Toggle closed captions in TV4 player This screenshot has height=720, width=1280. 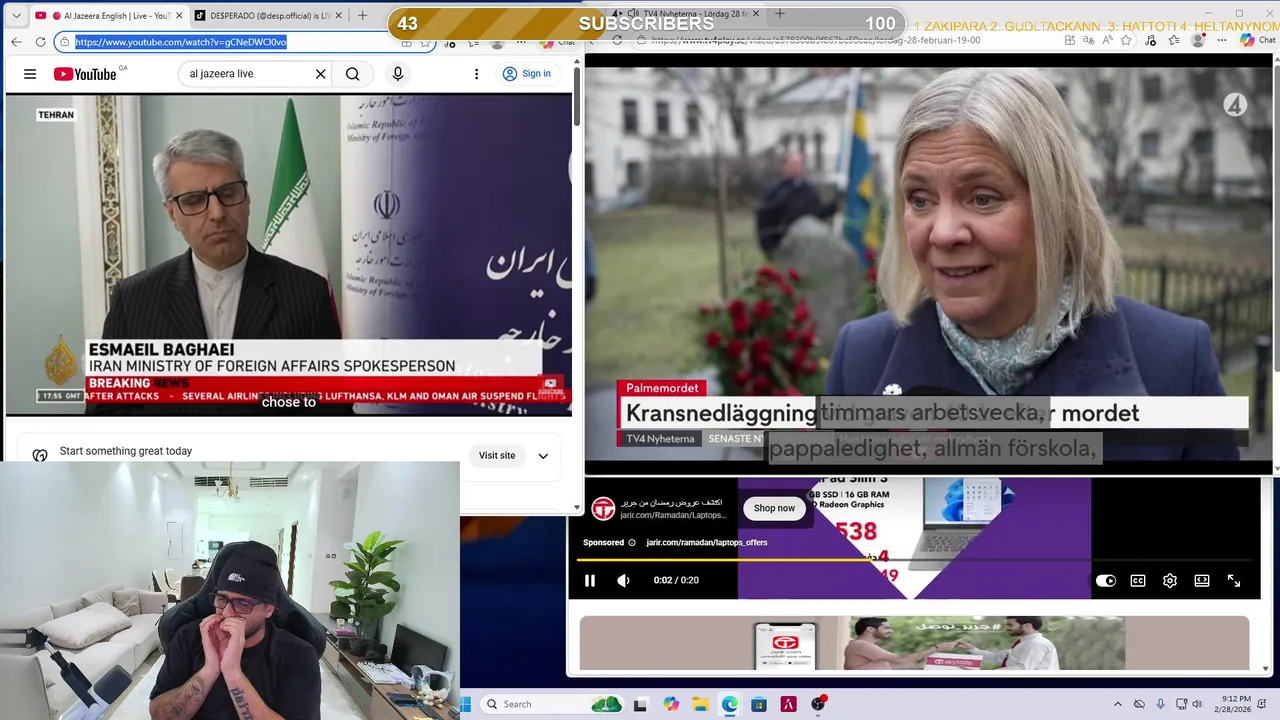tap(1138, 581)
